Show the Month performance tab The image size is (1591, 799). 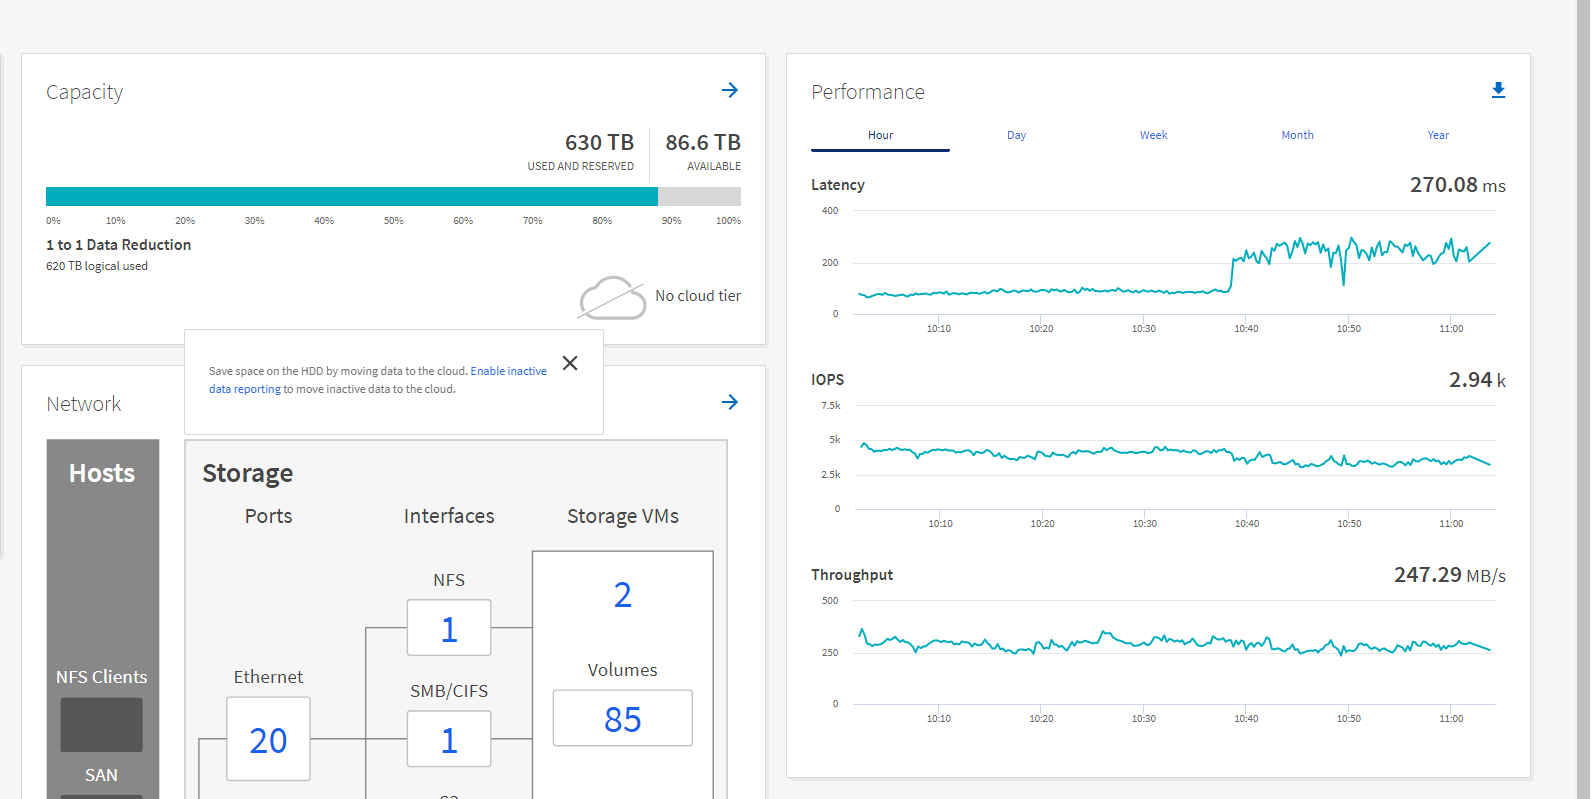pos(1297,135)
